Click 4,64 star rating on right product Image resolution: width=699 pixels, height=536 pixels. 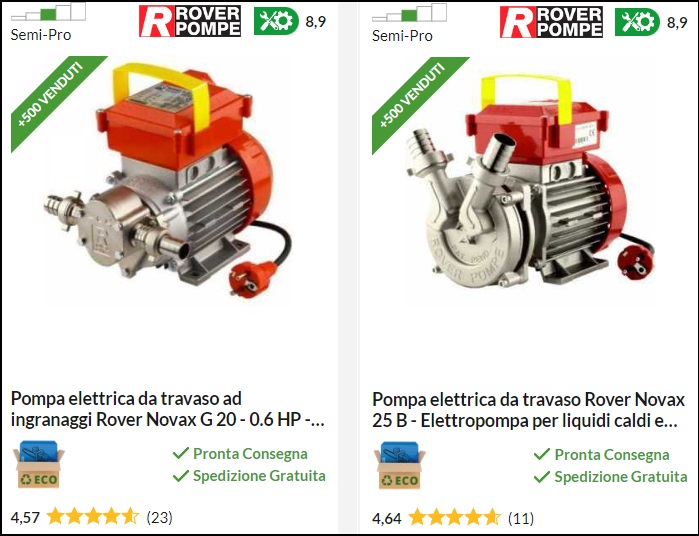point(436,518)
